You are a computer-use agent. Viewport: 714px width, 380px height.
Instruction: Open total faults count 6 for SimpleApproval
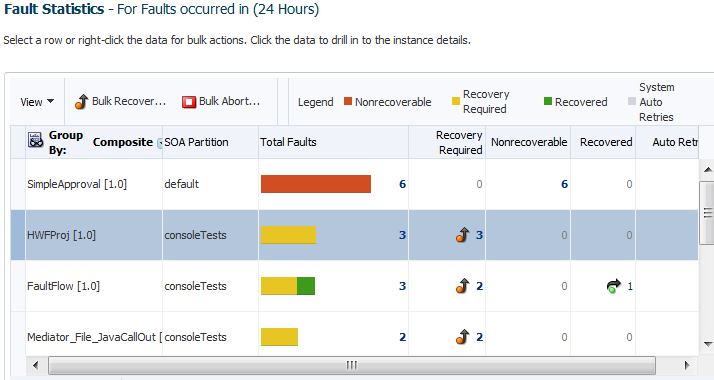pyautogui.click(x=402, y=184)
